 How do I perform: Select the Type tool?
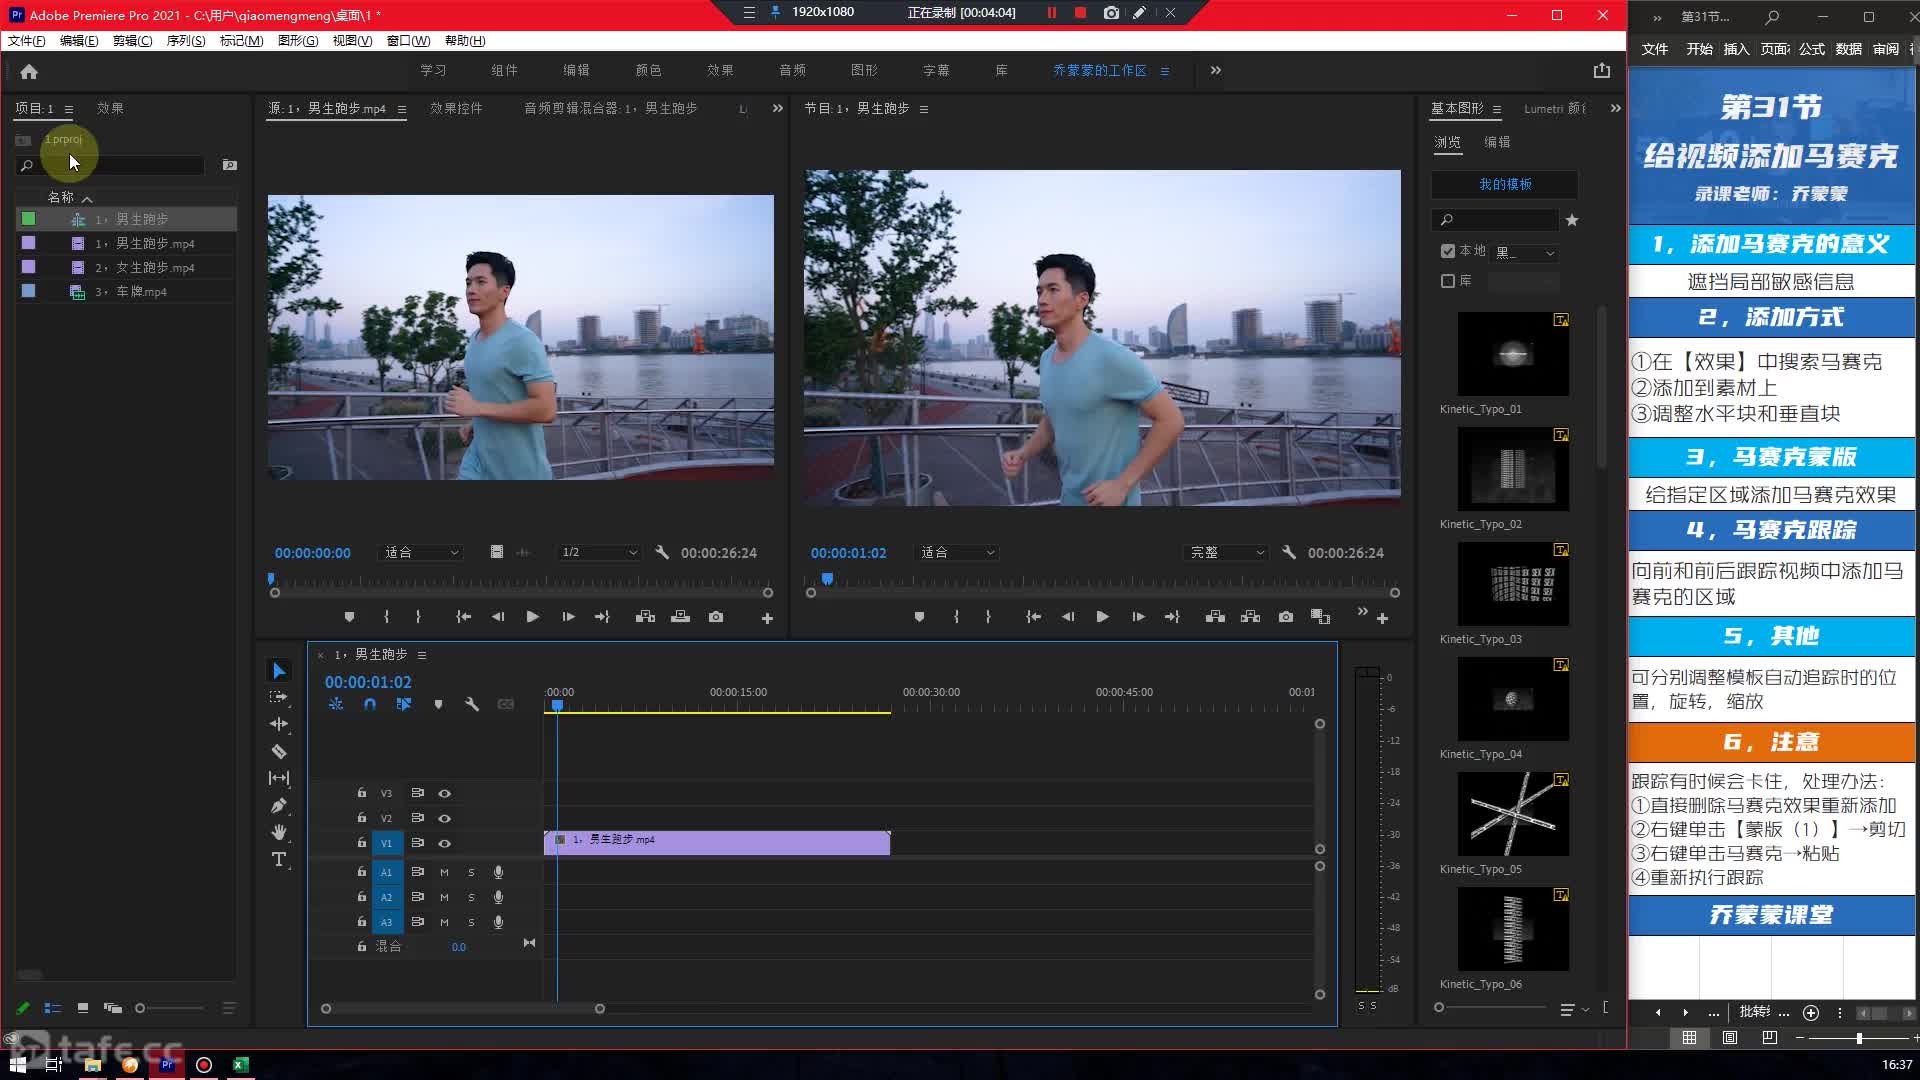click(x=279, y=859)
